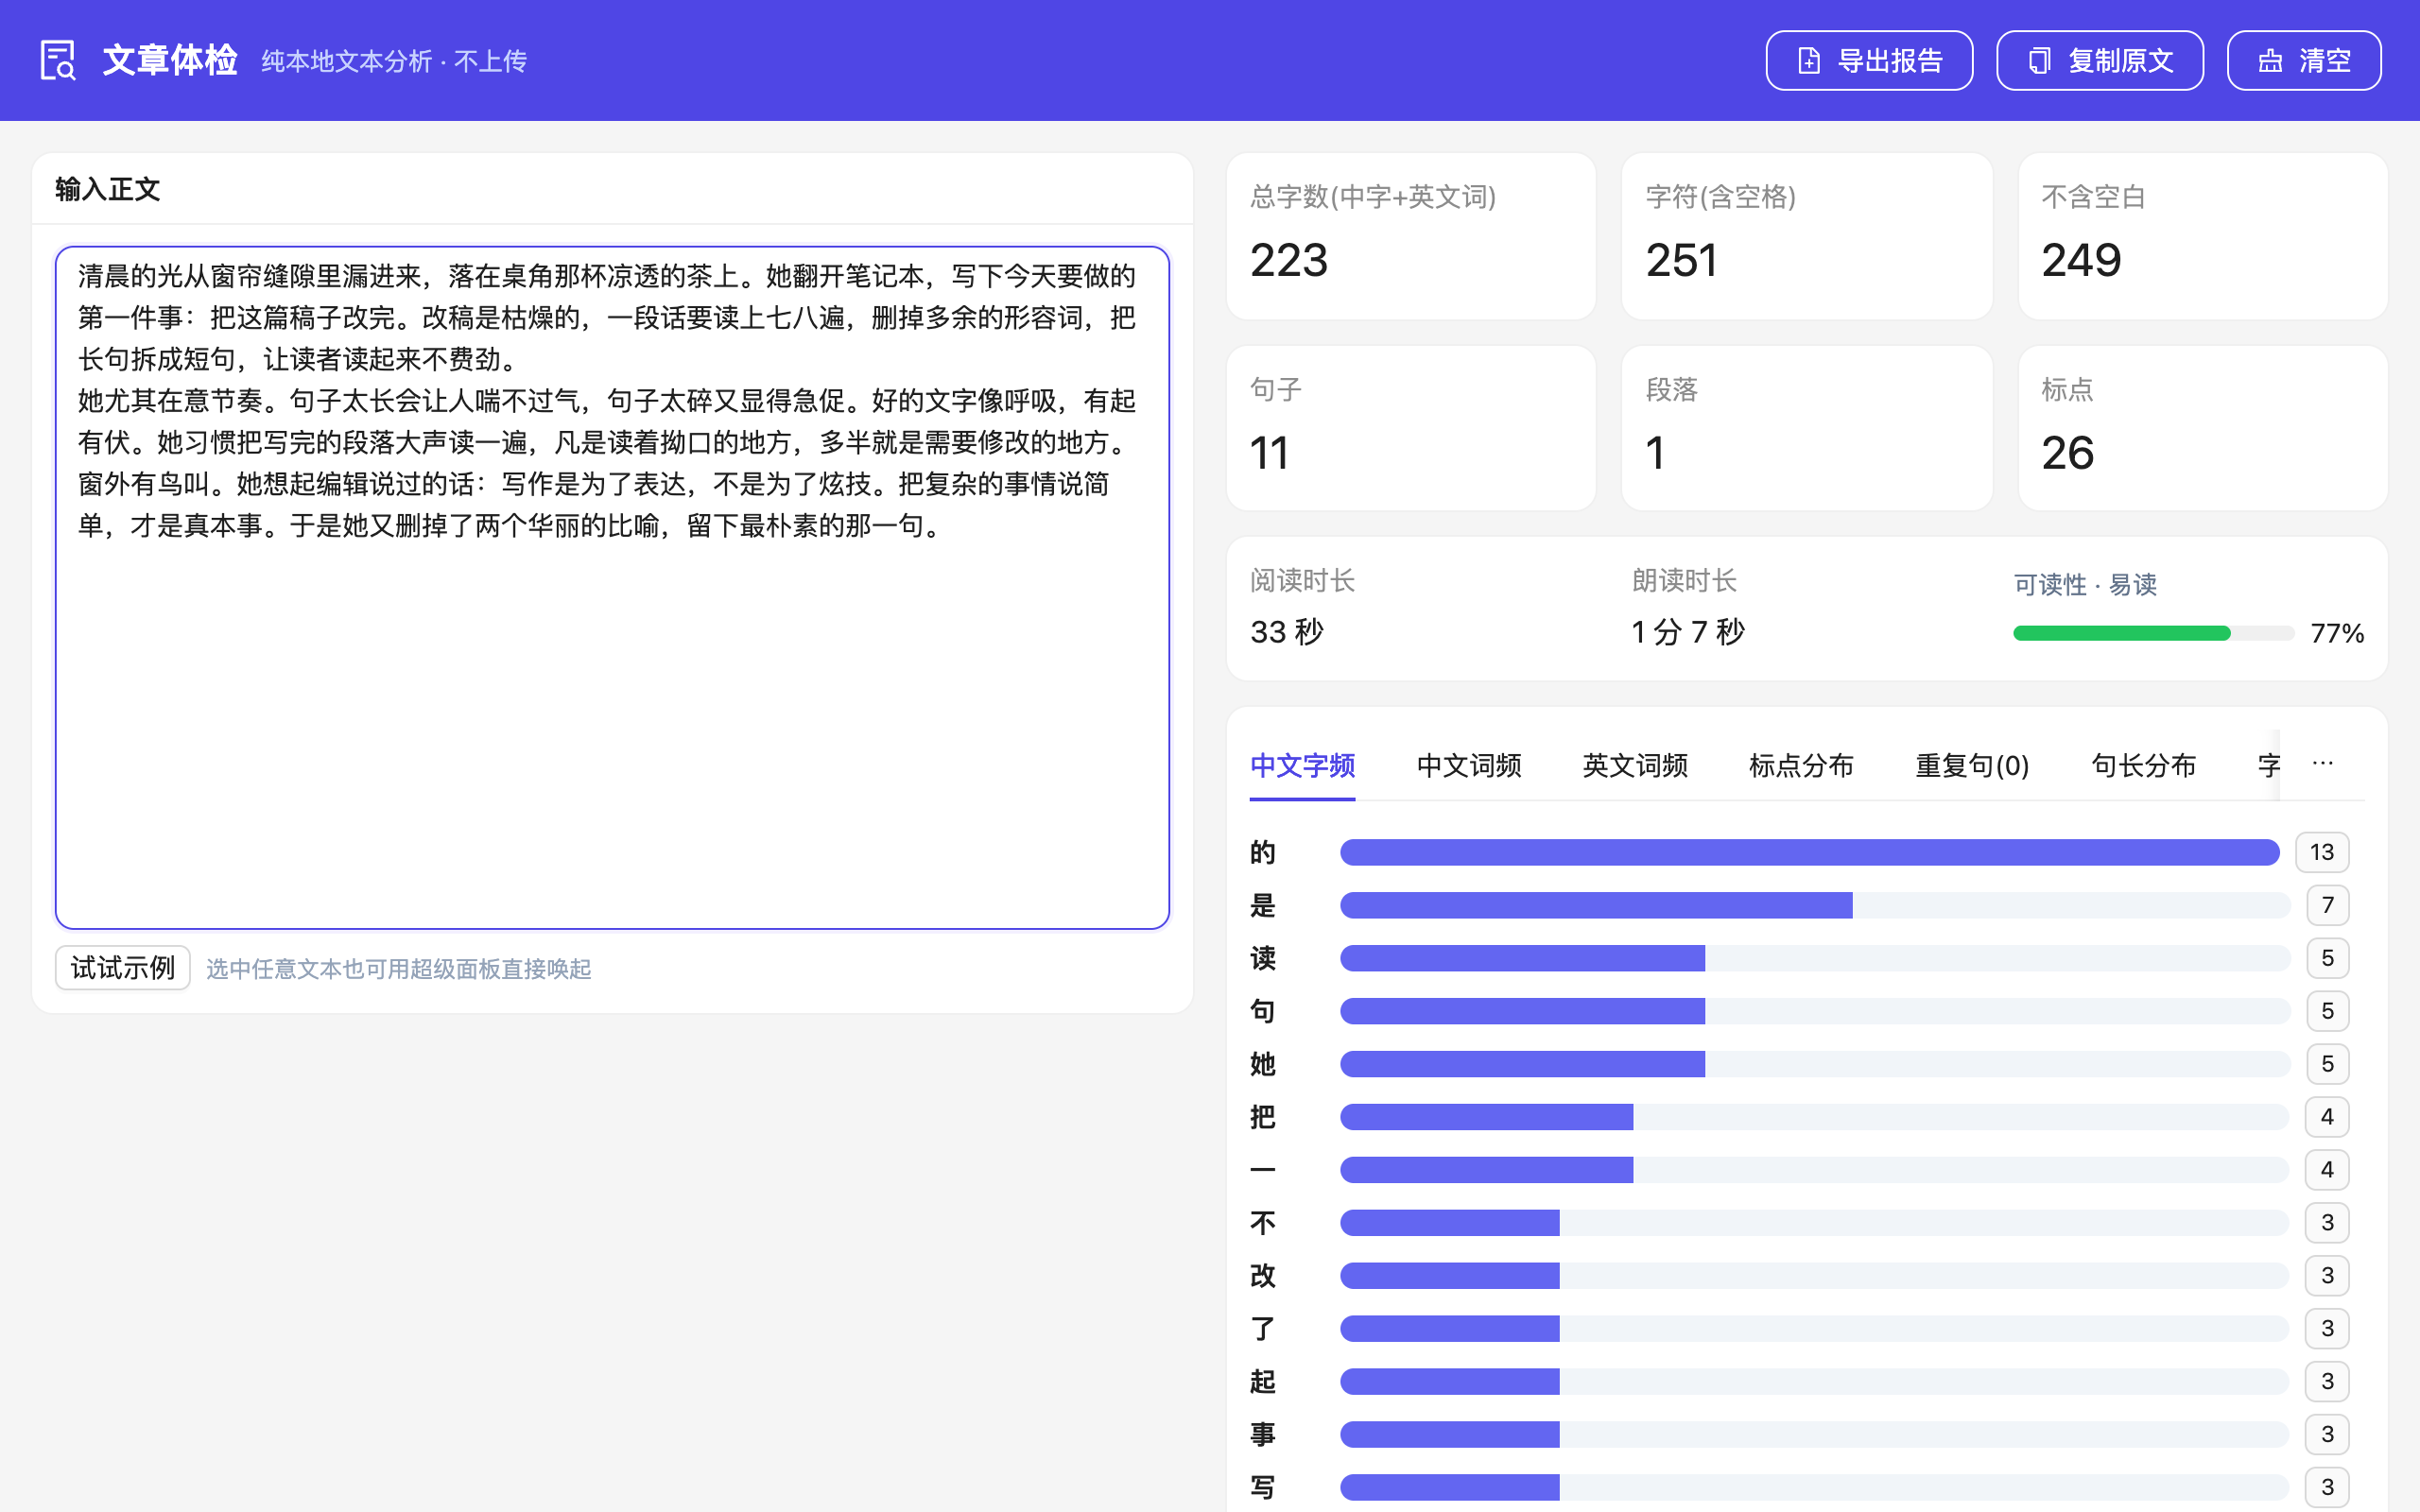Image resolution: width=2420 pixels, height=1512 pixels.
Task: Click the subtitle 纯本地文本分析 · 不上传
Action: 394,61
